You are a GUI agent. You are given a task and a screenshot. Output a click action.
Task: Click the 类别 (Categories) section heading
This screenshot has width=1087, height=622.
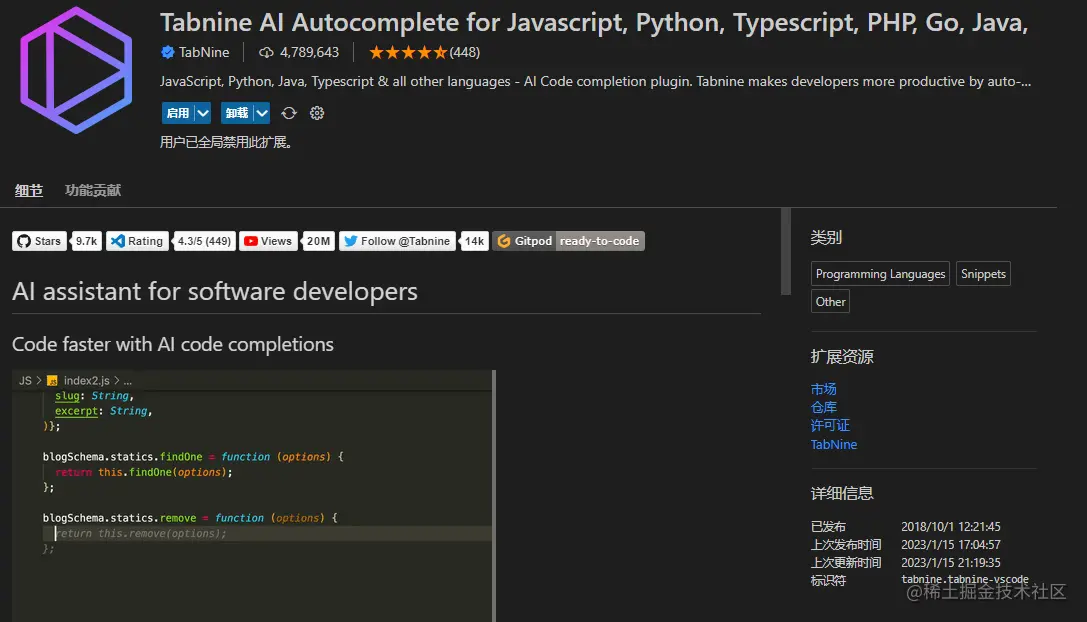coord(826,238)
